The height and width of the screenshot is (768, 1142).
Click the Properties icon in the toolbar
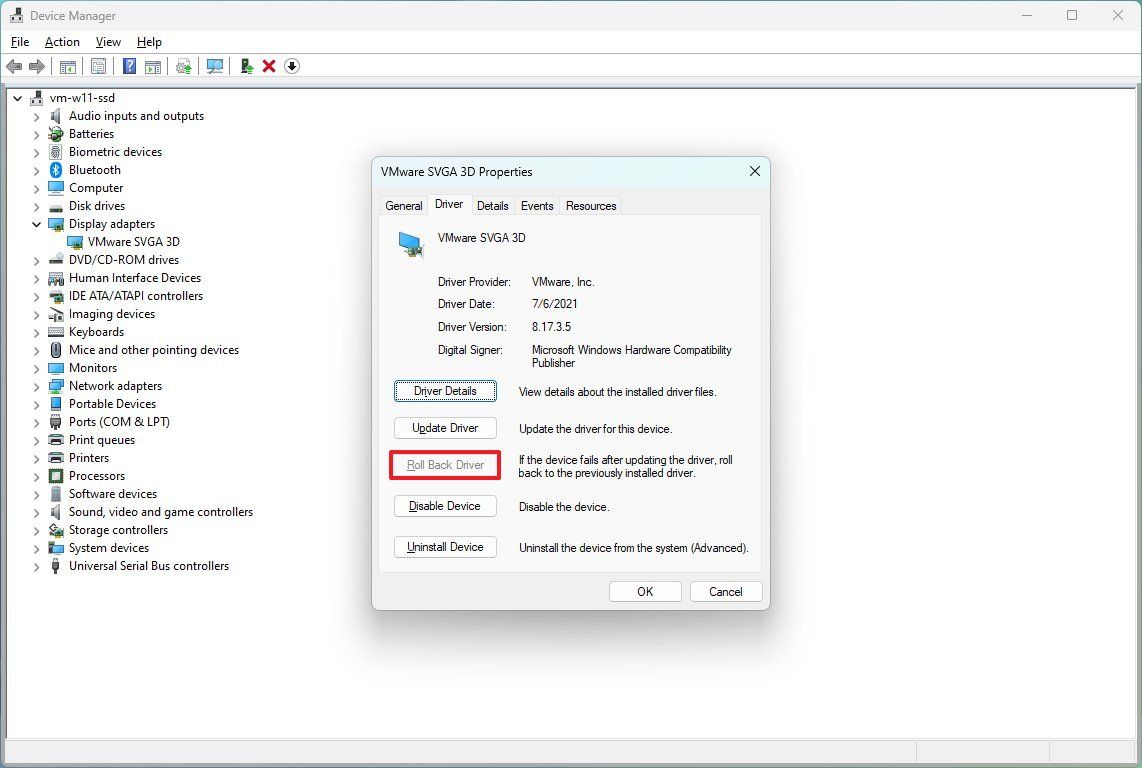coord(98,66)
